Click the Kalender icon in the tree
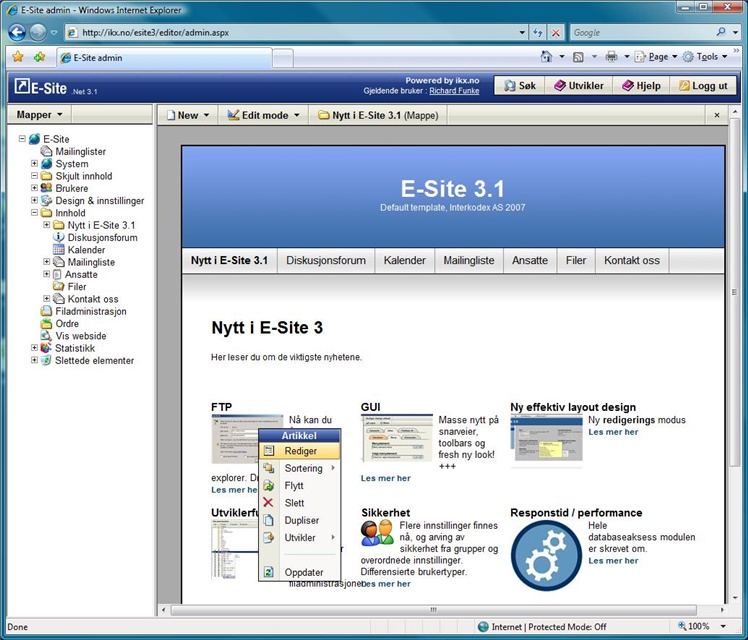Screen dimensions: 748x640 (x=58, y=249)
